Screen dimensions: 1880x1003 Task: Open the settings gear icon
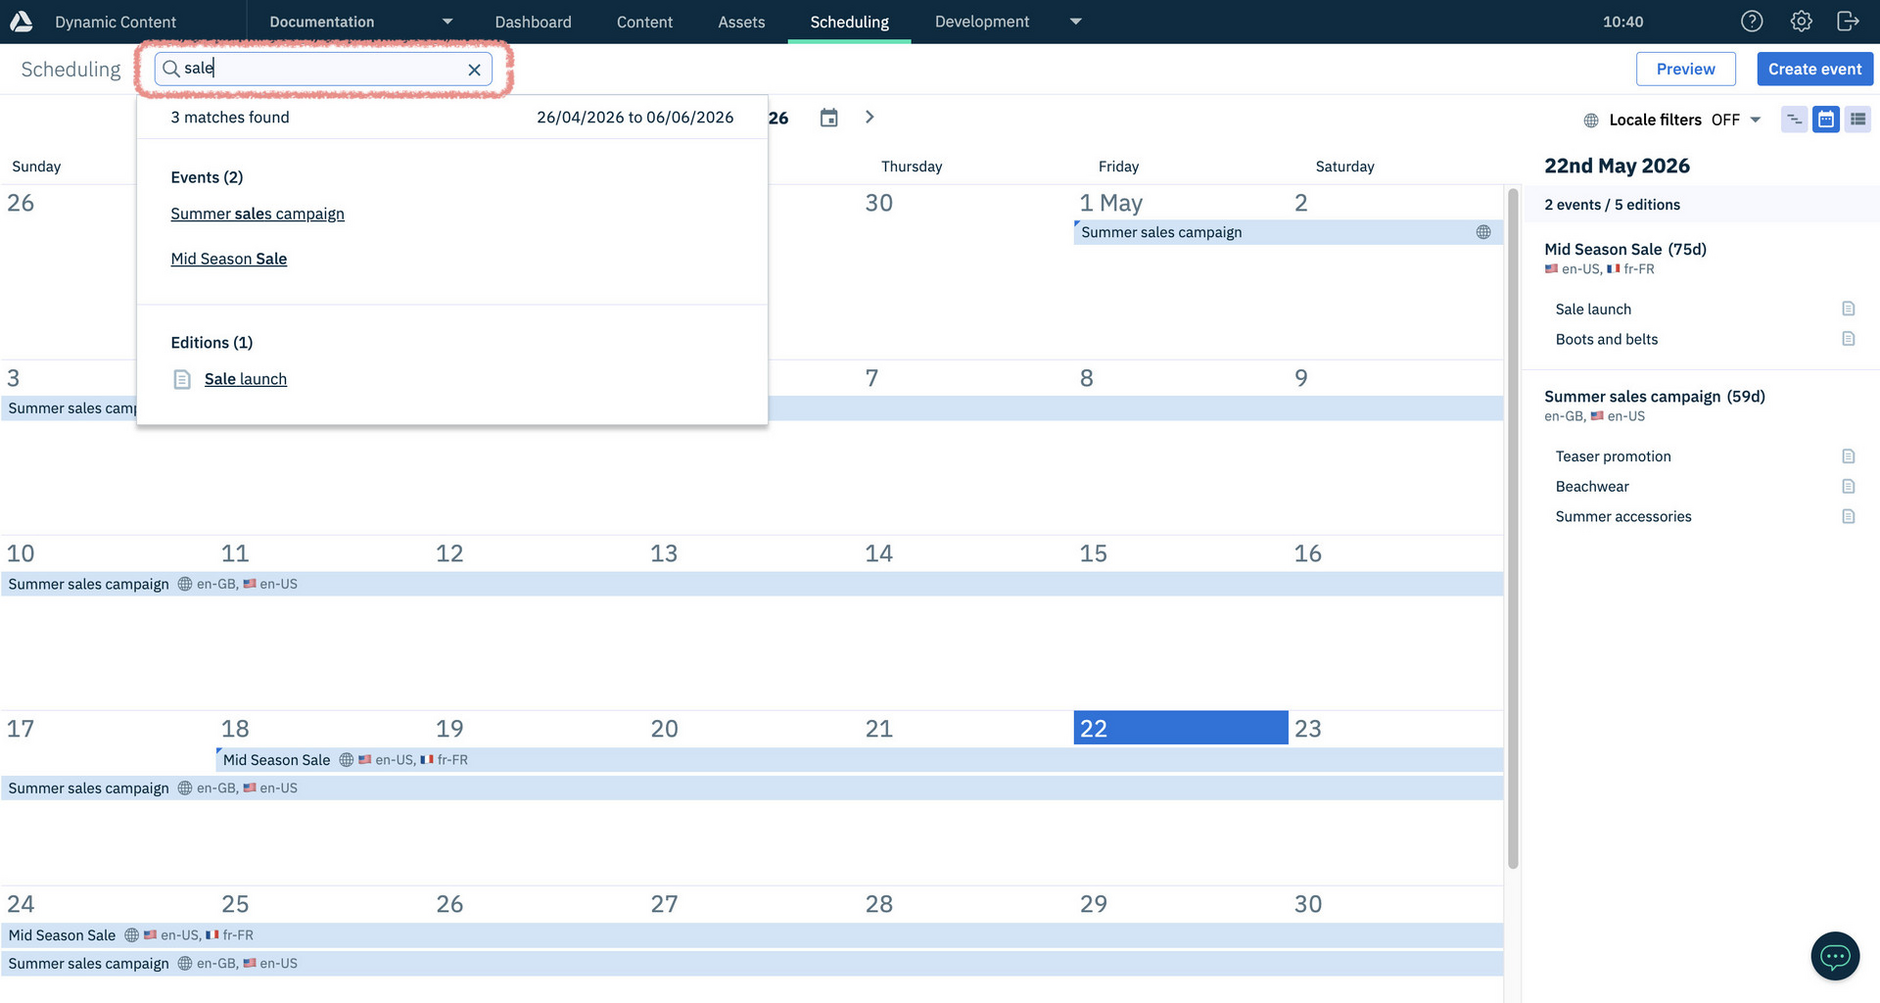[x=1801, y=20]
